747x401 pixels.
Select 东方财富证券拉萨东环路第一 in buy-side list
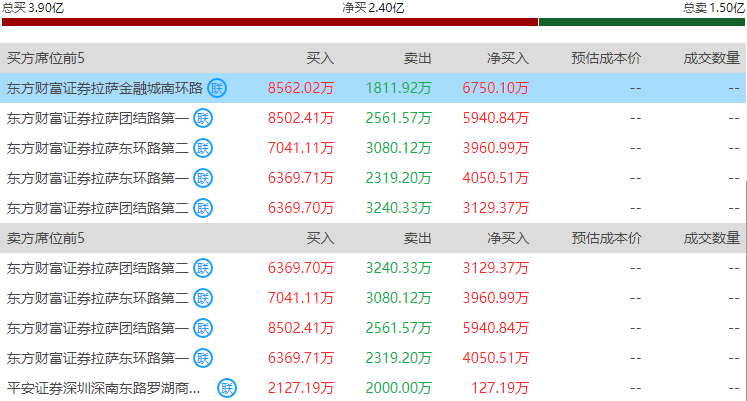(98, 178)
